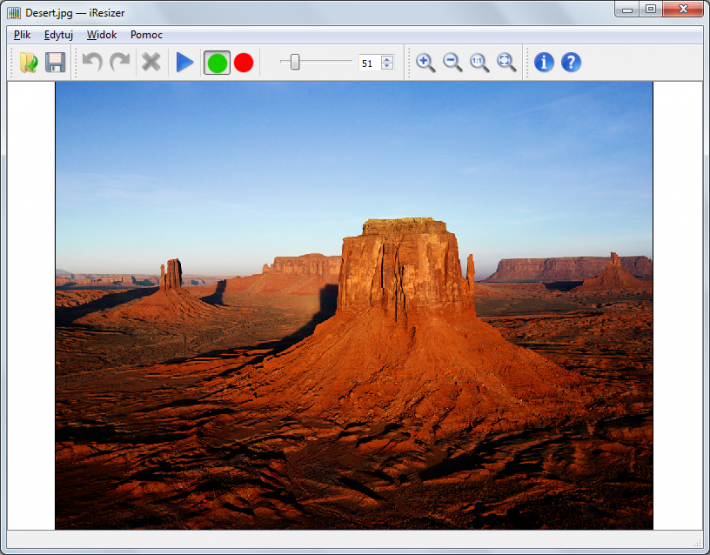Open the Widok menu
710x555 pixels.
(x=102, y=35)
